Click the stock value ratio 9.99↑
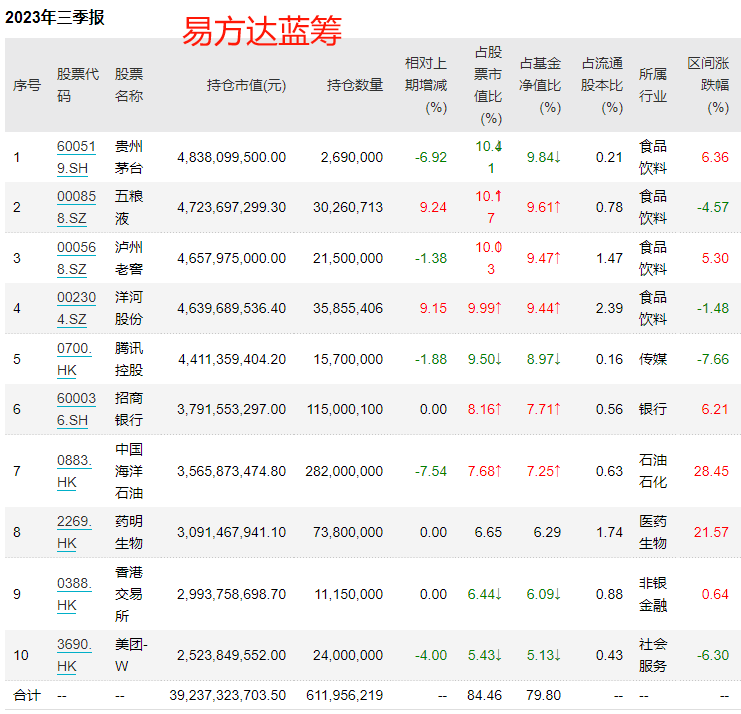The height and width of the screenshot is (714, 741). click(485, 309)
